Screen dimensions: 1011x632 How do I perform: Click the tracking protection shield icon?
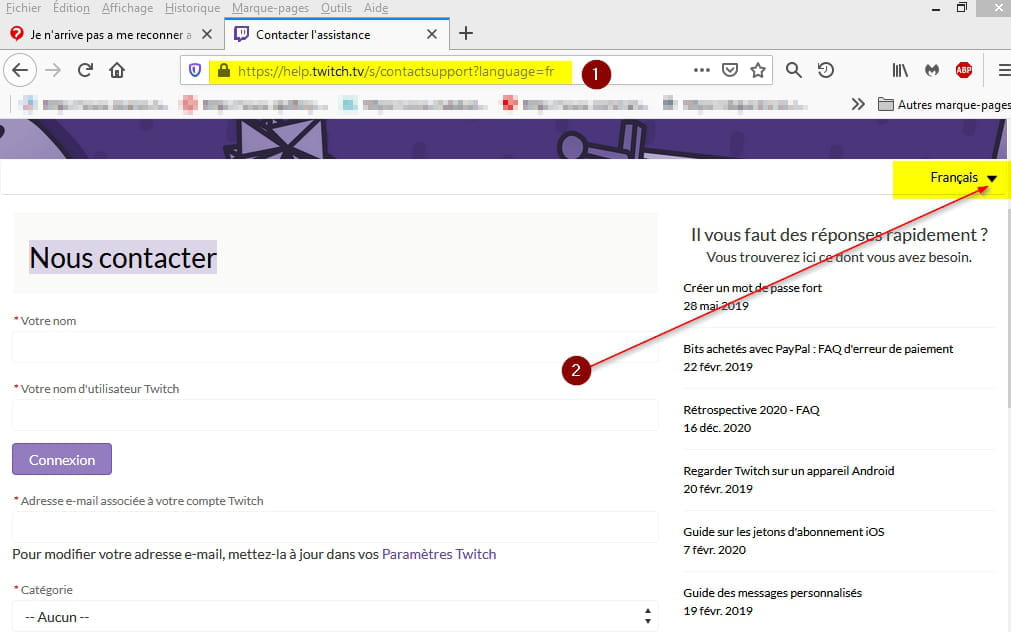click(195, 70)
